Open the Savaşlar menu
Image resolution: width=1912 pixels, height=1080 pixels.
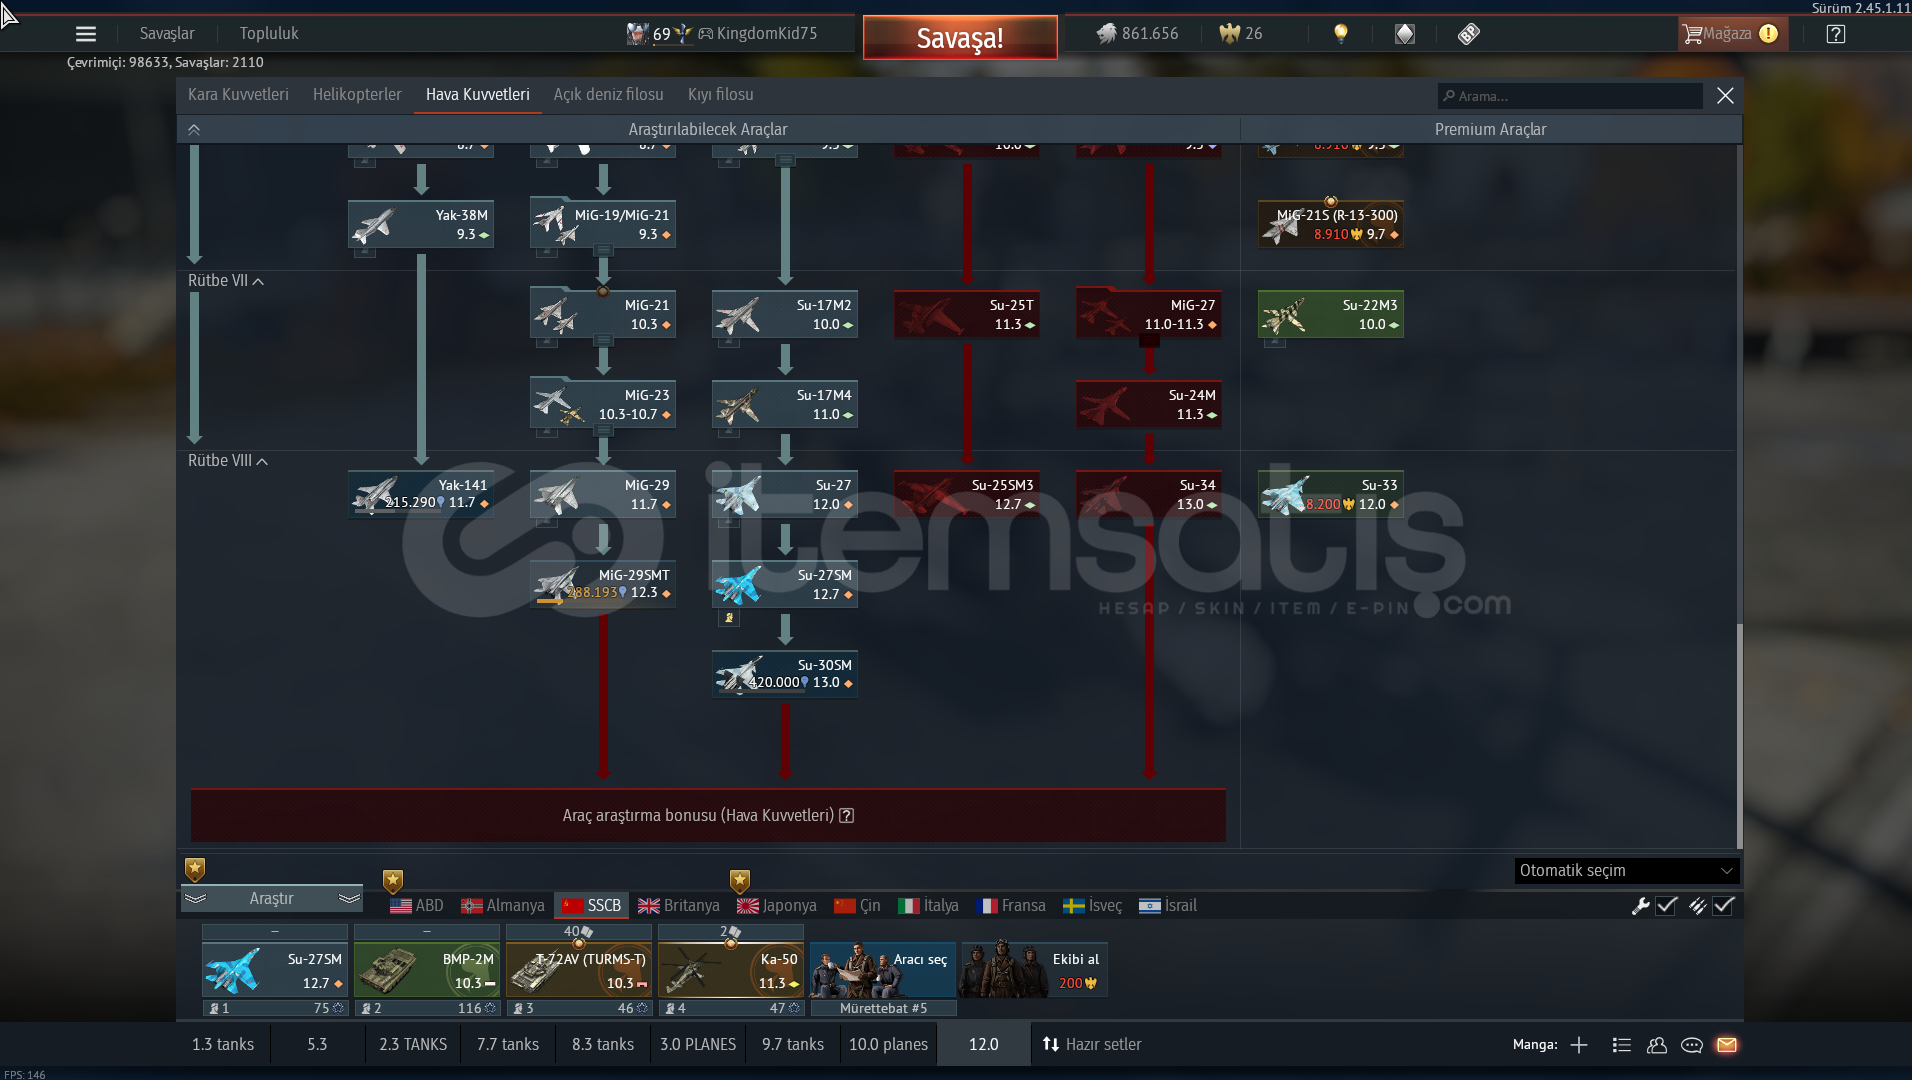point(167,34)
